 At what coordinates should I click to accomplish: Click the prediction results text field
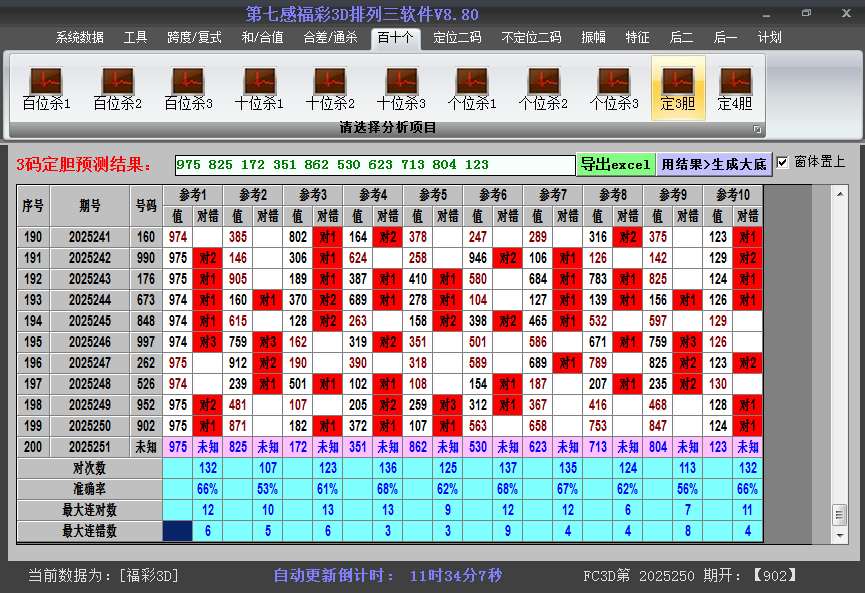pyautogui.click(x=375, y=165)
